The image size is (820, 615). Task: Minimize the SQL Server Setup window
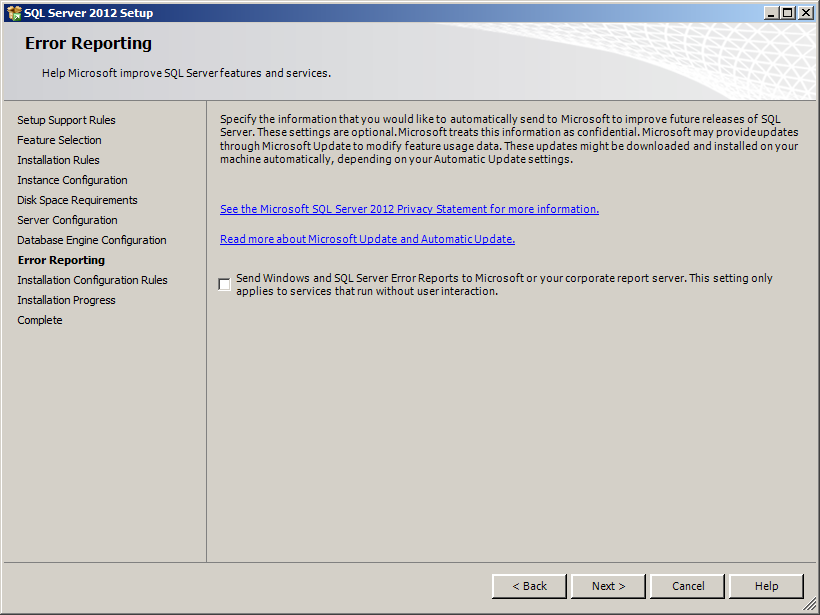771,13
